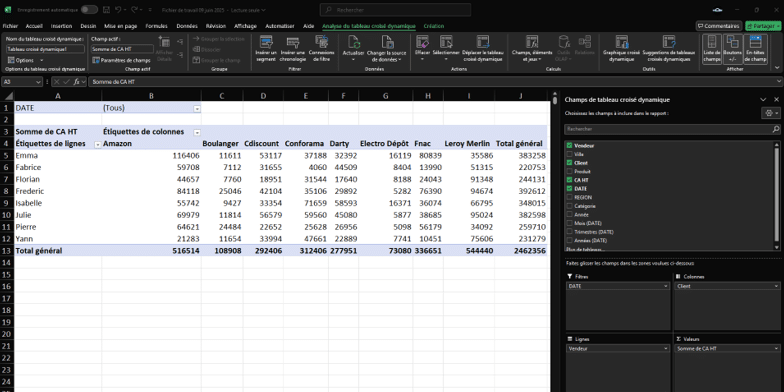Check the Catégorie field checkbox

pos(570,206)
